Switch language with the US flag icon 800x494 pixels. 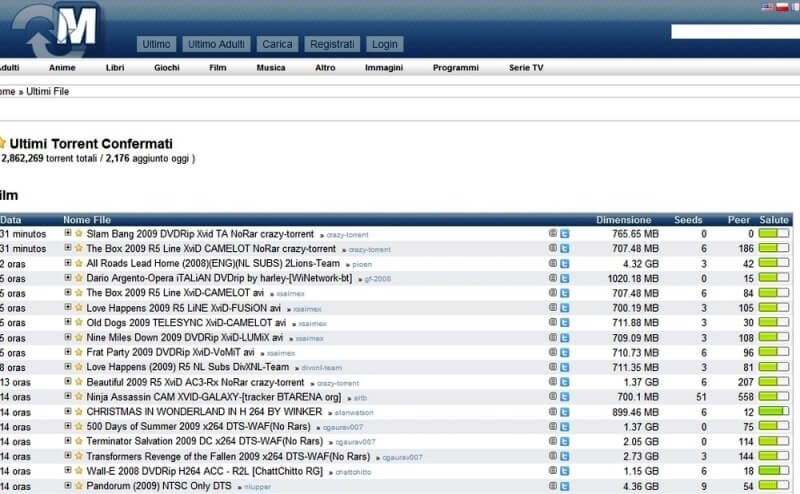(767, 7)
